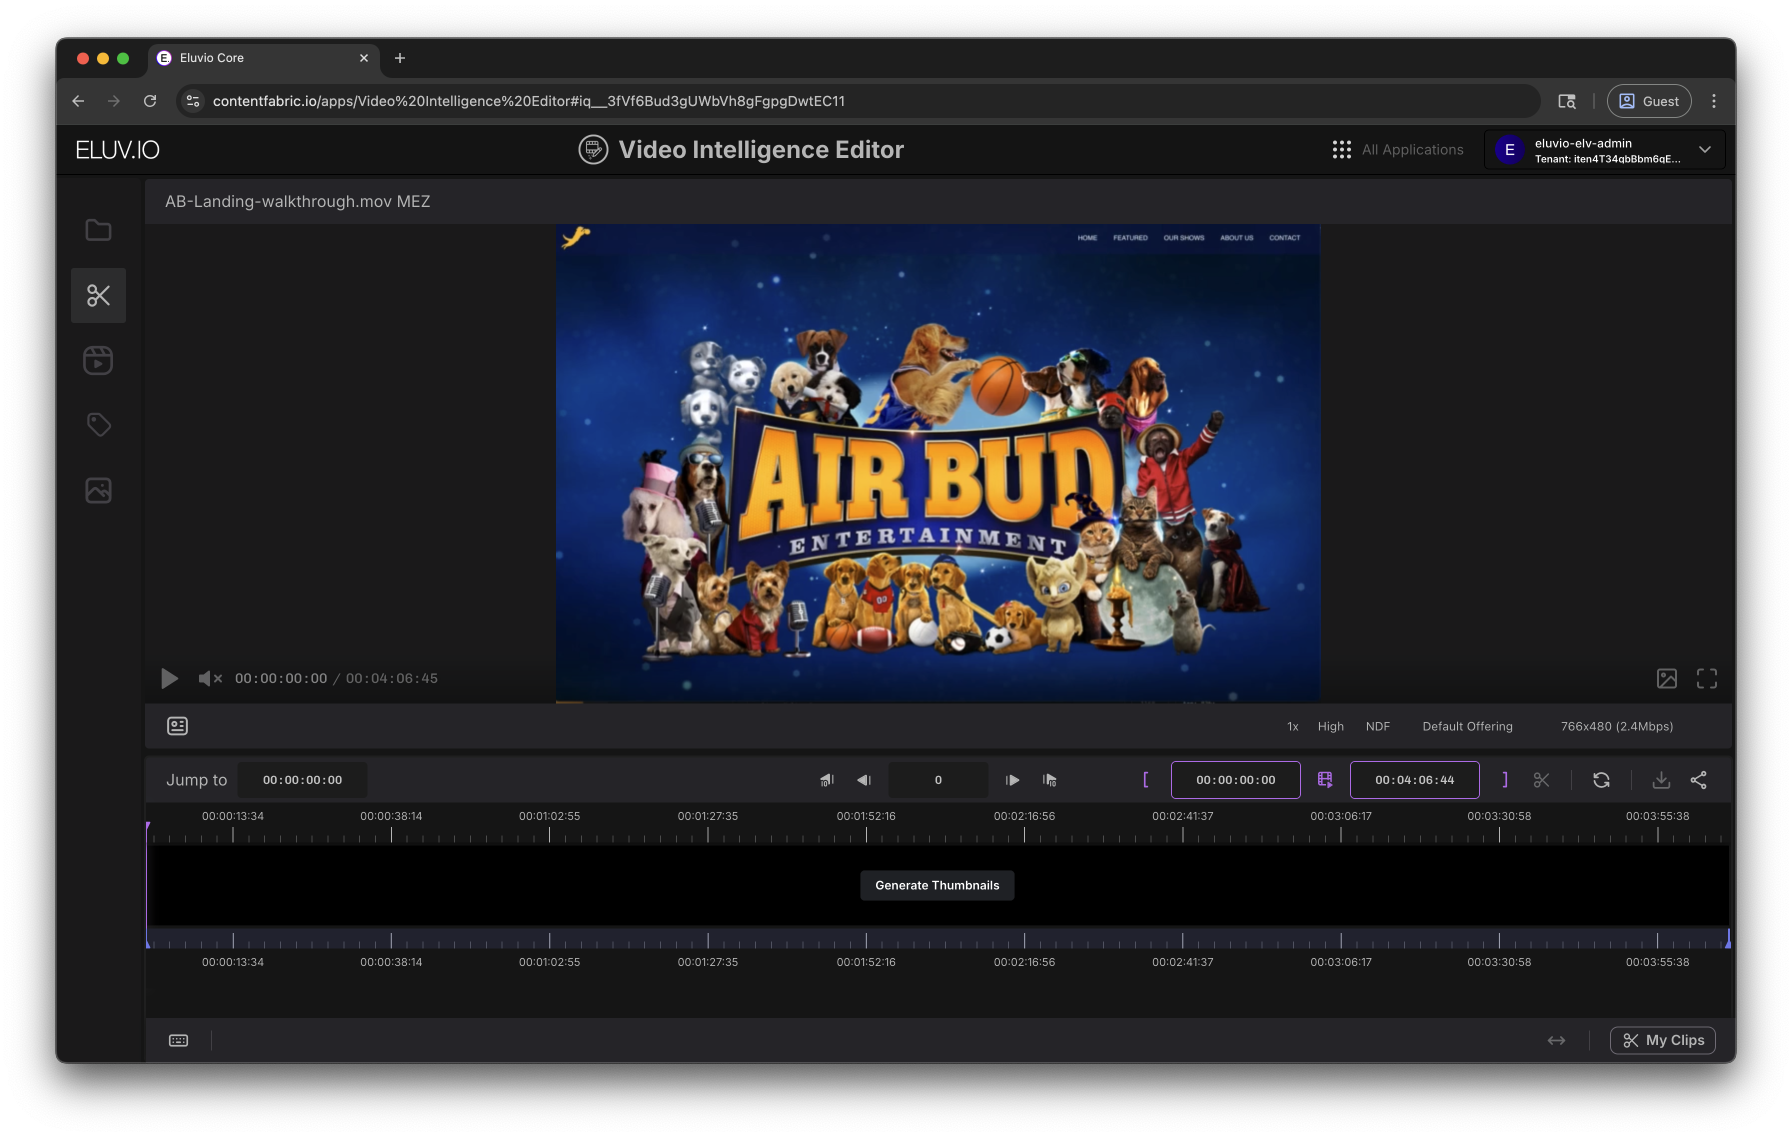Screen dimensions: 1792x1137
Task: Click the Generate Thumbnails button
Action: (937, 885)
